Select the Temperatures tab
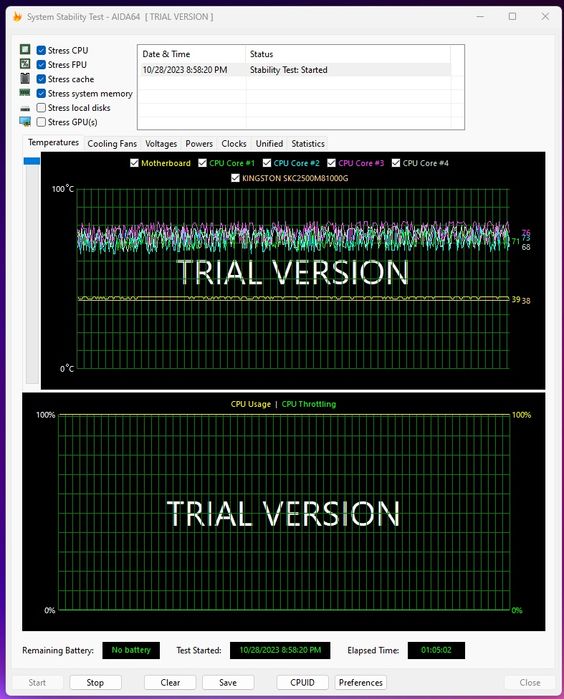 click(53, 143)
